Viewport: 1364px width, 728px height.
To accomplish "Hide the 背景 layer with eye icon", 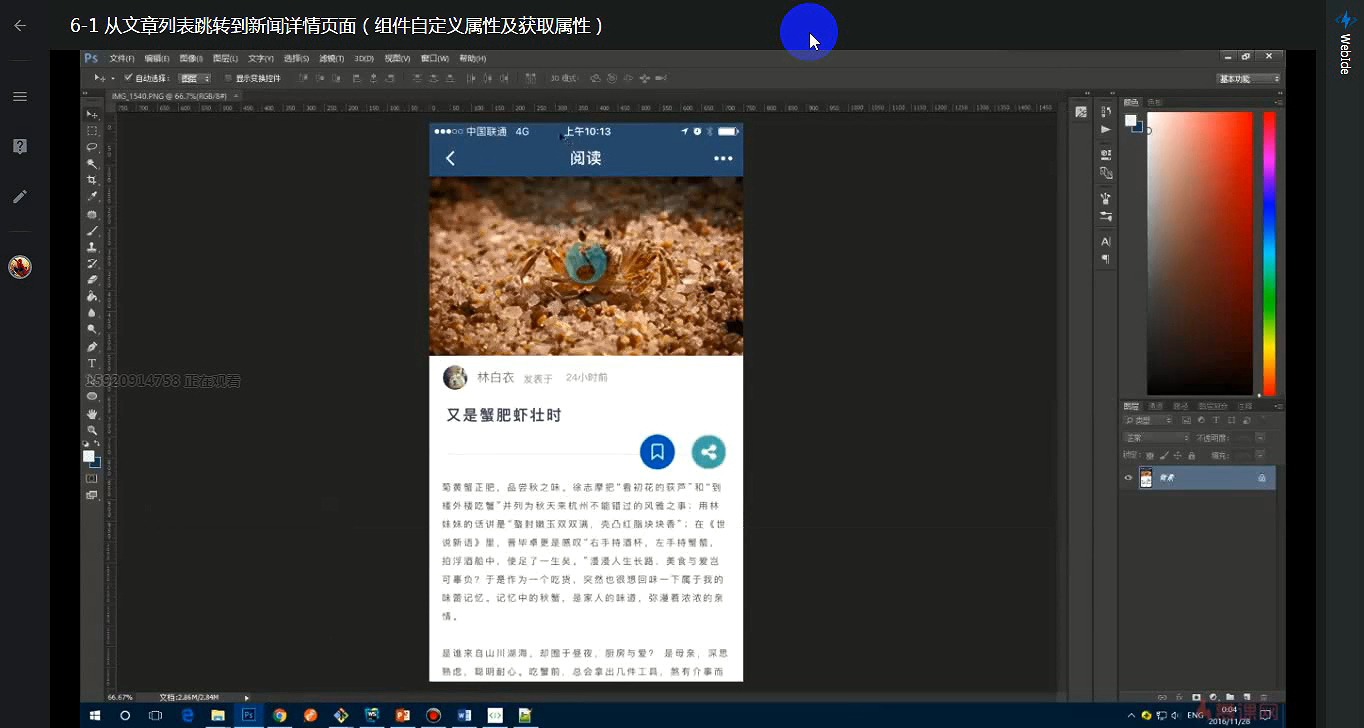I will point(1128,478).
